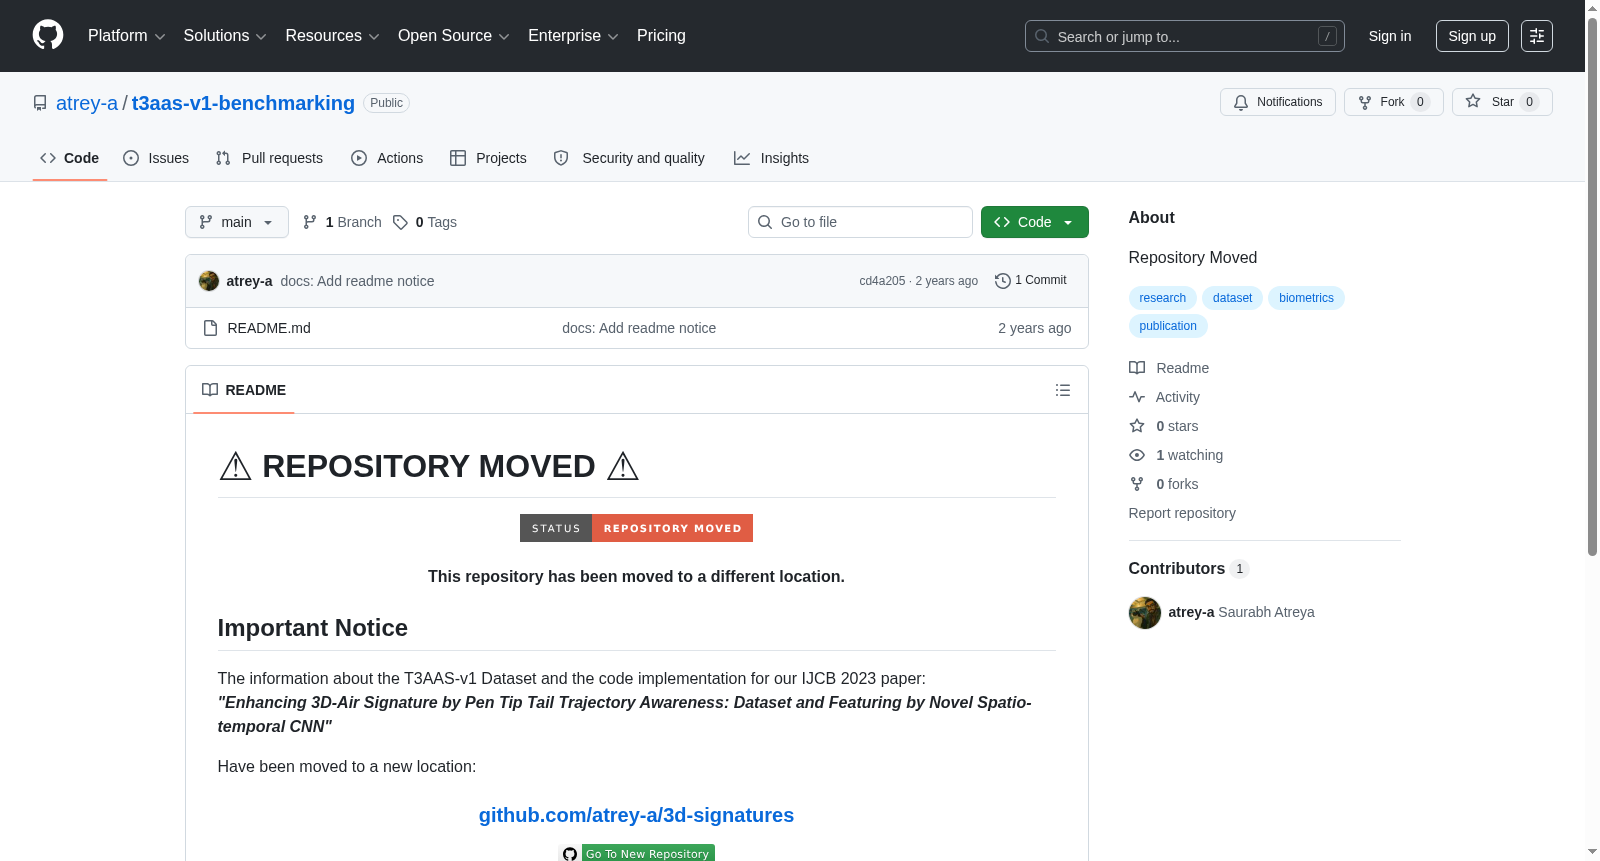1600x861 pixels.
Task: Click the Sign in link
Action: [1390, 36]
